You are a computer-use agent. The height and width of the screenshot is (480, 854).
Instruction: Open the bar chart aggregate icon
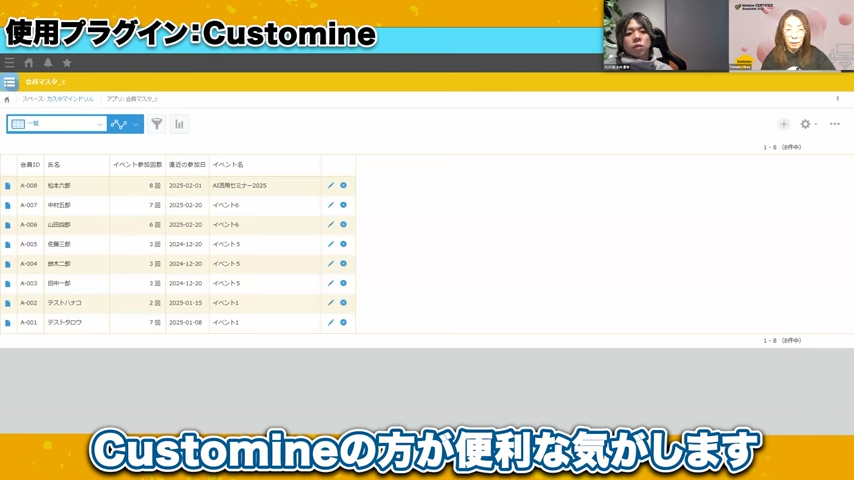[x=179, y=124]
